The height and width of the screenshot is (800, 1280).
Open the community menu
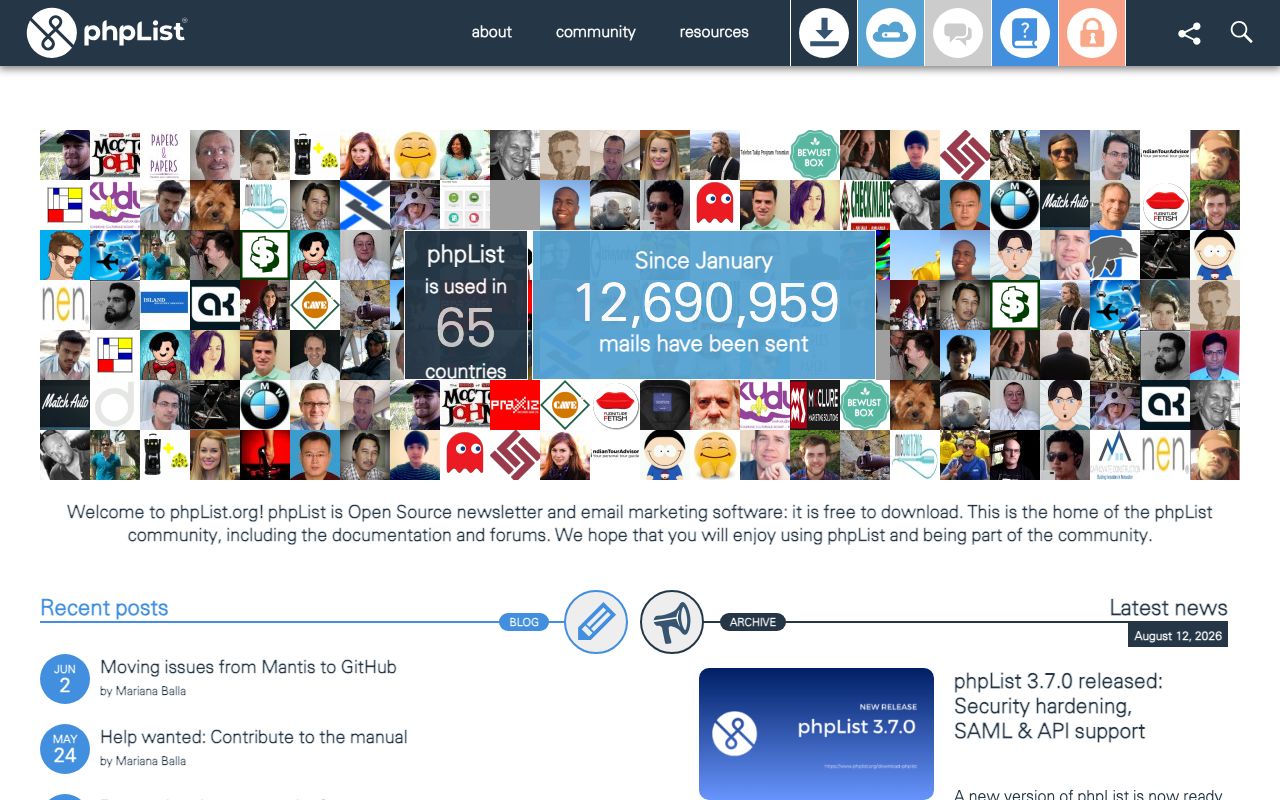[596, 32]
